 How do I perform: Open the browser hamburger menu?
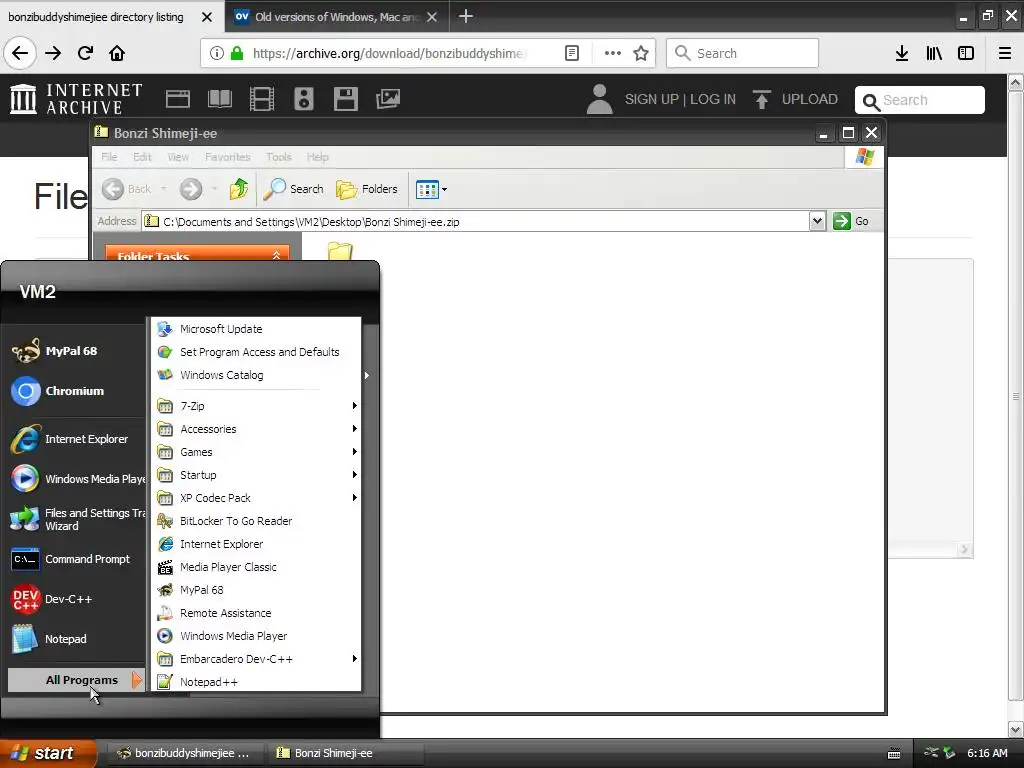1005,53
